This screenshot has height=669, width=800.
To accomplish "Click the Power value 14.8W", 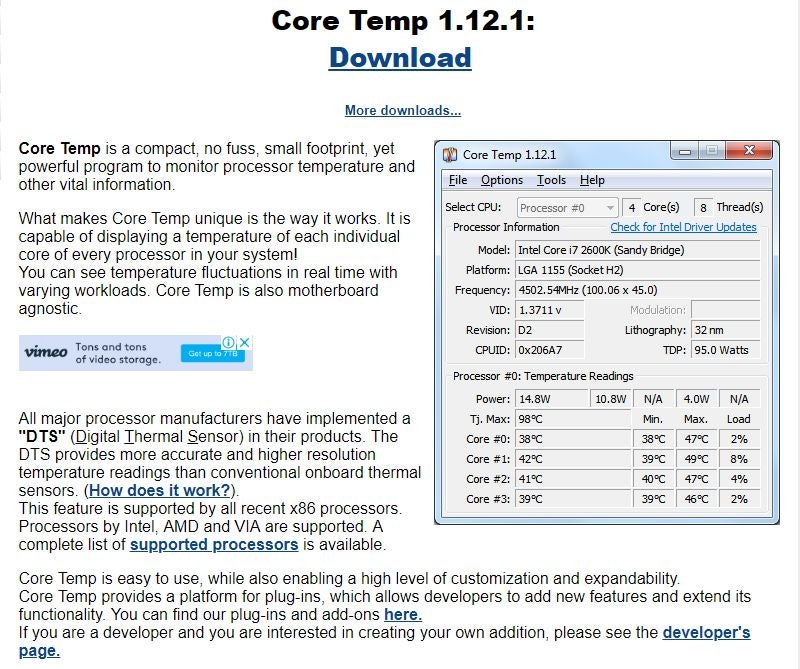I will click(552, 399).
